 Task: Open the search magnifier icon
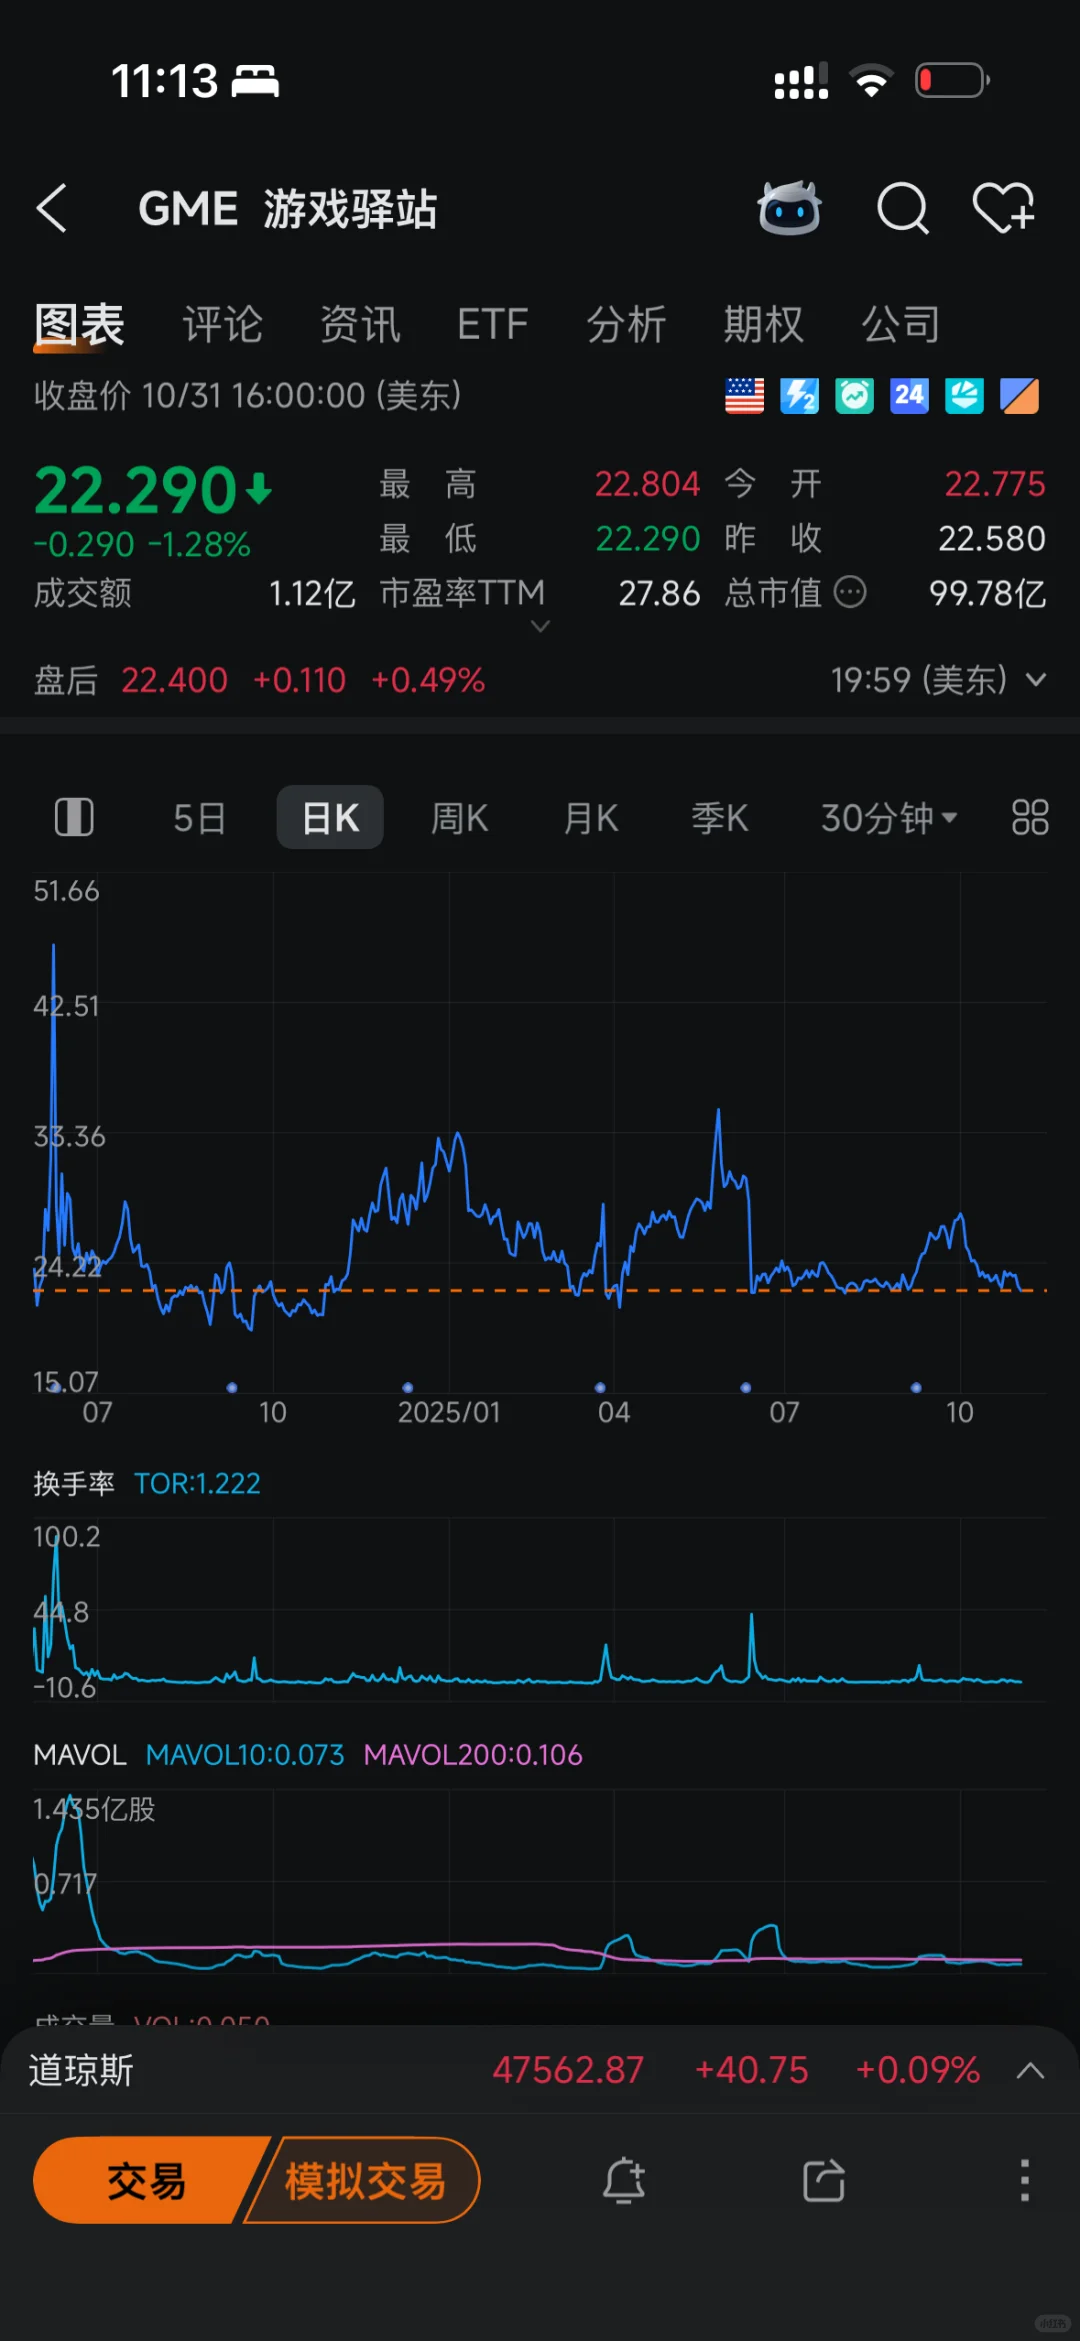click(x=903, y=208)
